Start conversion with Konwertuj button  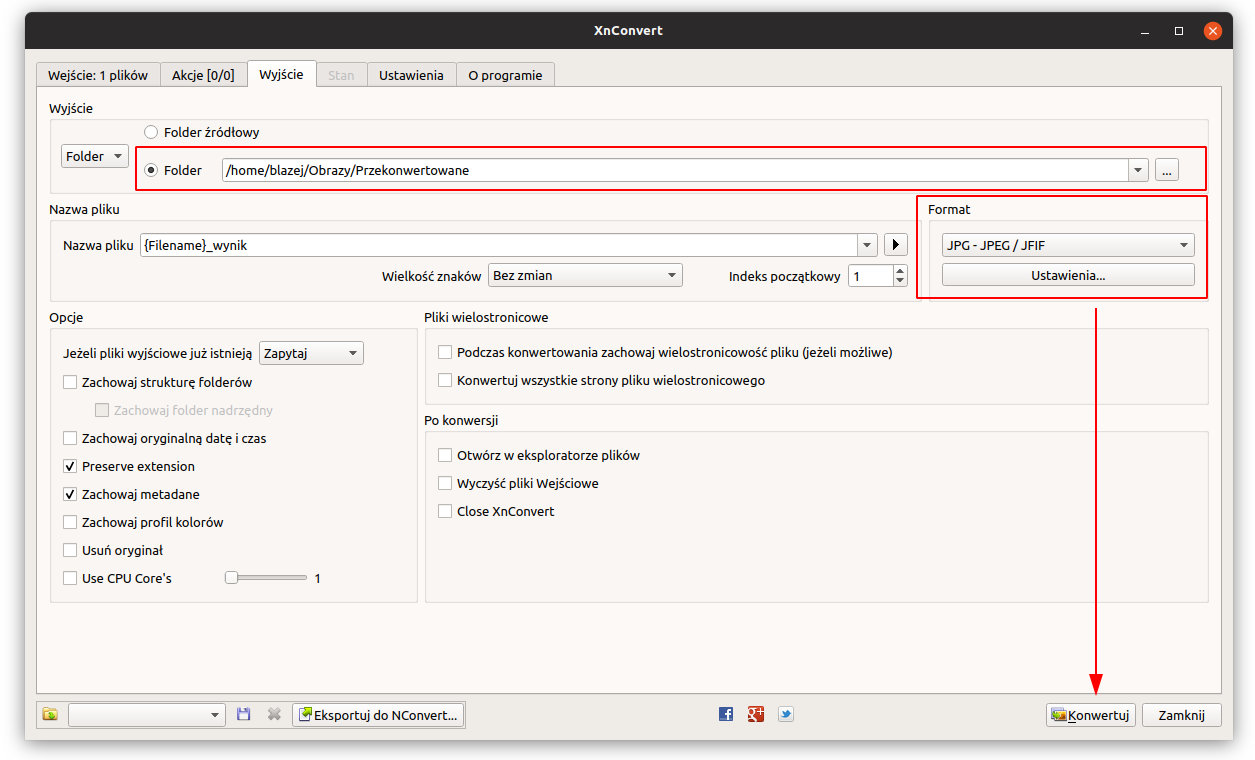tap(1090, 715)
